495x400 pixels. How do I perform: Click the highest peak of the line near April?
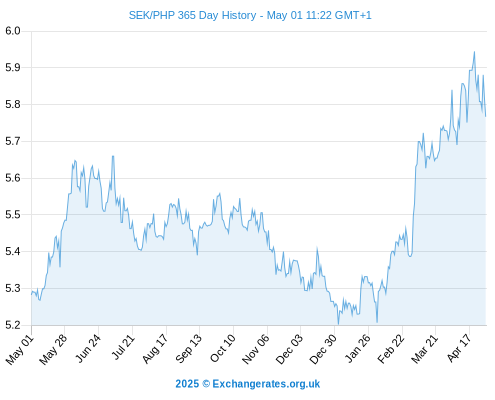click(474, 52)
